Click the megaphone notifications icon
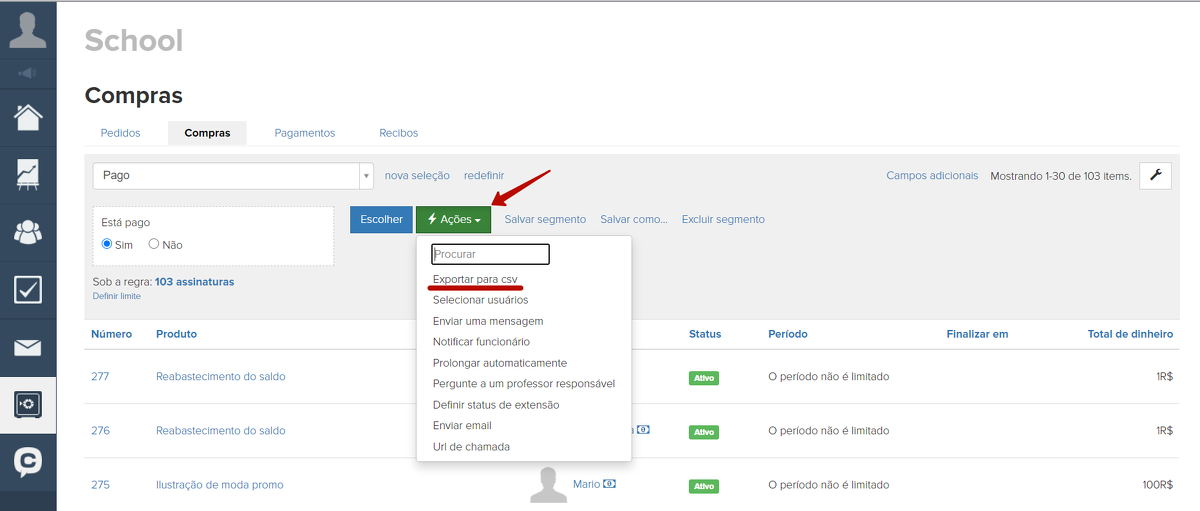This screenshot has width=1200, height=511. pos(28,73)
